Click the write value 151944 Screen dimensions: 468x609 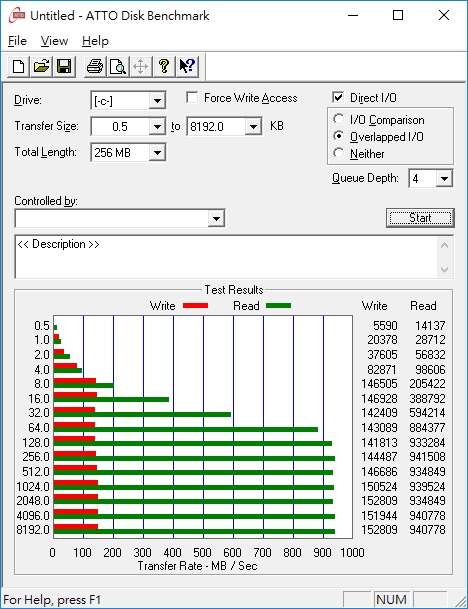tap(379, 516)
